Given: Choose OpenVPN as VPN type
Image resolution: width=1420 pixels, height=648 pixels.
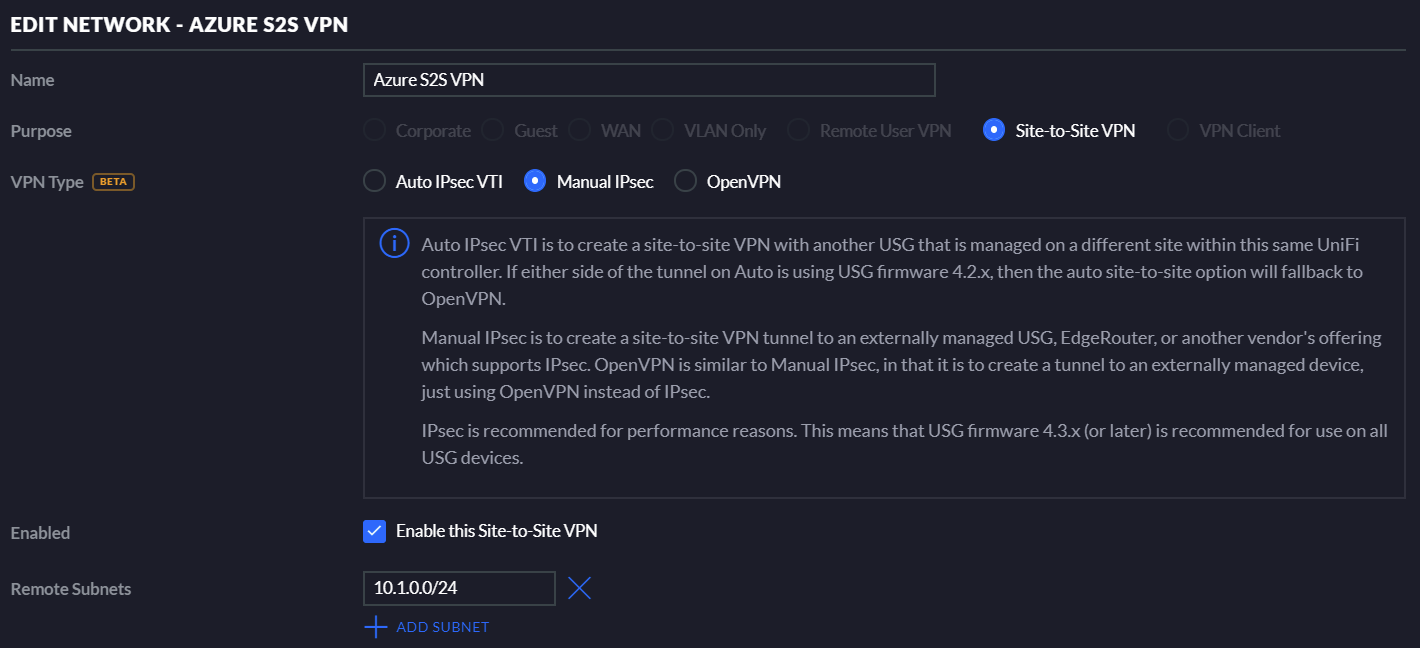Looking at the screenshot, I should 685,181.
